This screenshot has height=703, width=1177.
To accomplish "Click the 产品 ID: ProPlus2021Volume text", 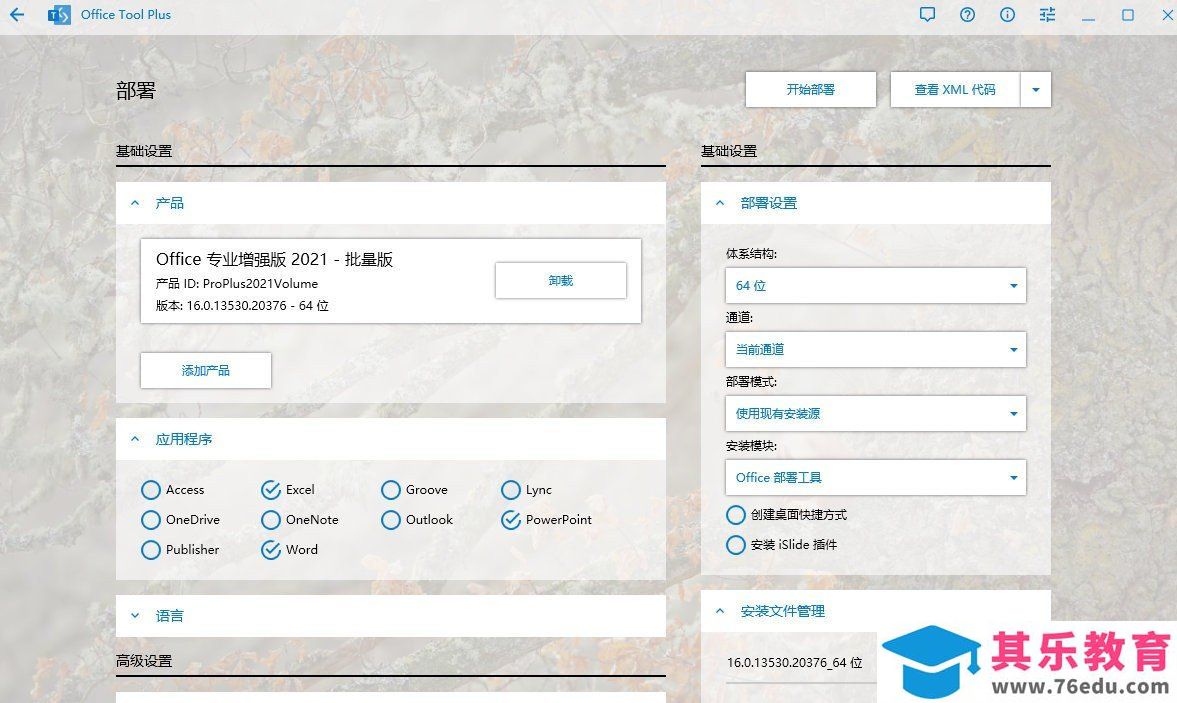I will (236, 284).
